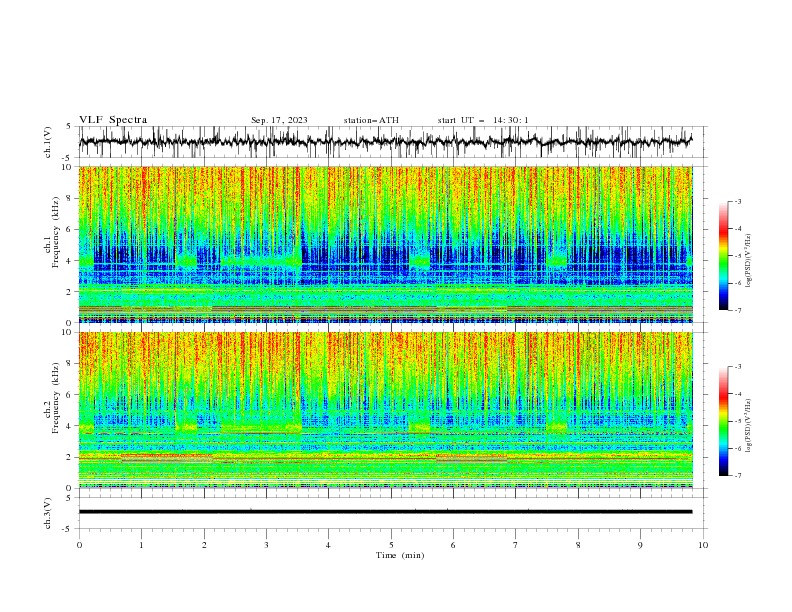Image resolution: width=792 pixels, height=612 pixels.
Task: Click the "ch.3(V)" axis label
Action: pyautogui.click(x=48, y=513)
